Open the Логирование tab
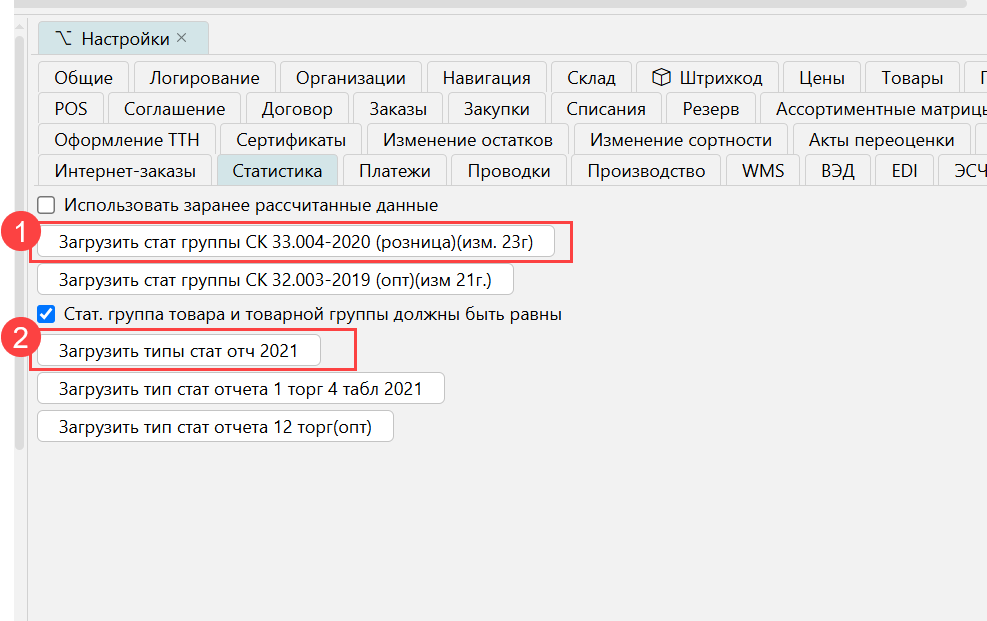 (204, 78)
